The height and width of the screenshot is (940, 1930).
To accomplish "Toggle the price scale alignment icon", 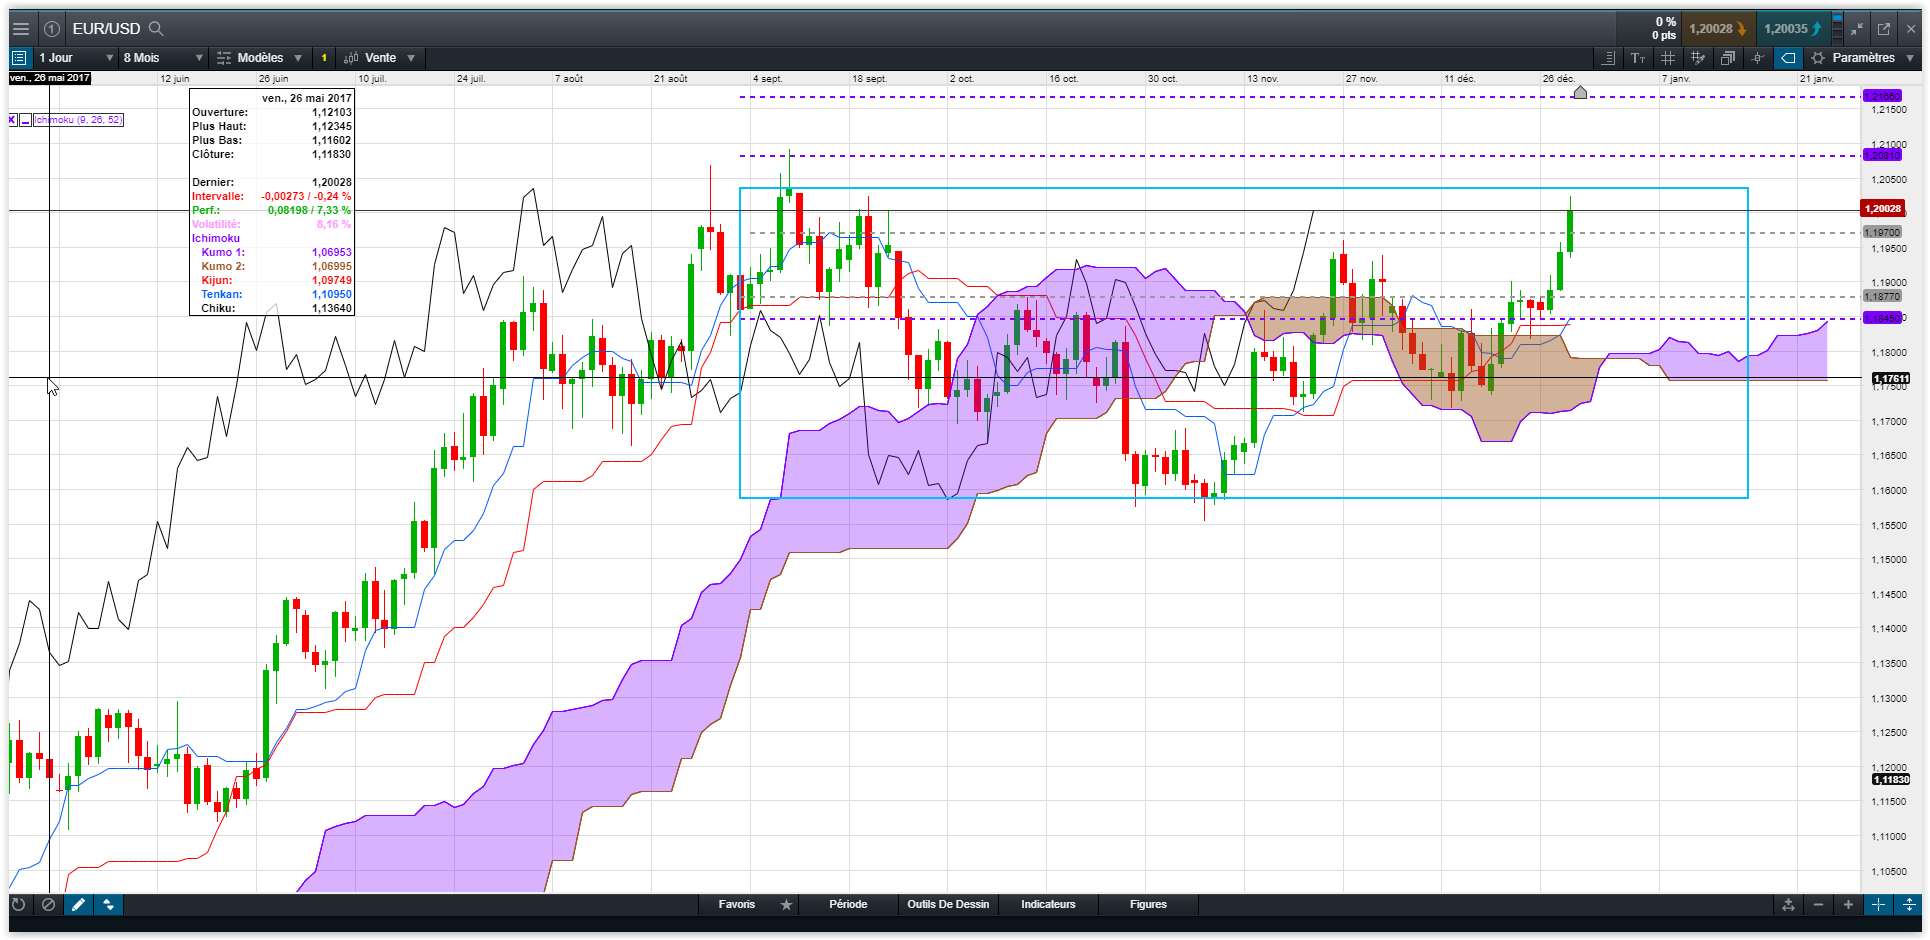I will click(x=1608, y=58).
